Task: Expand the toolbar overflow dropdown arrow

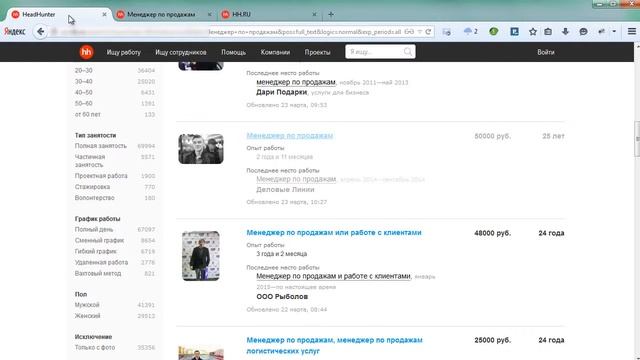Action: tap(614, 31)
